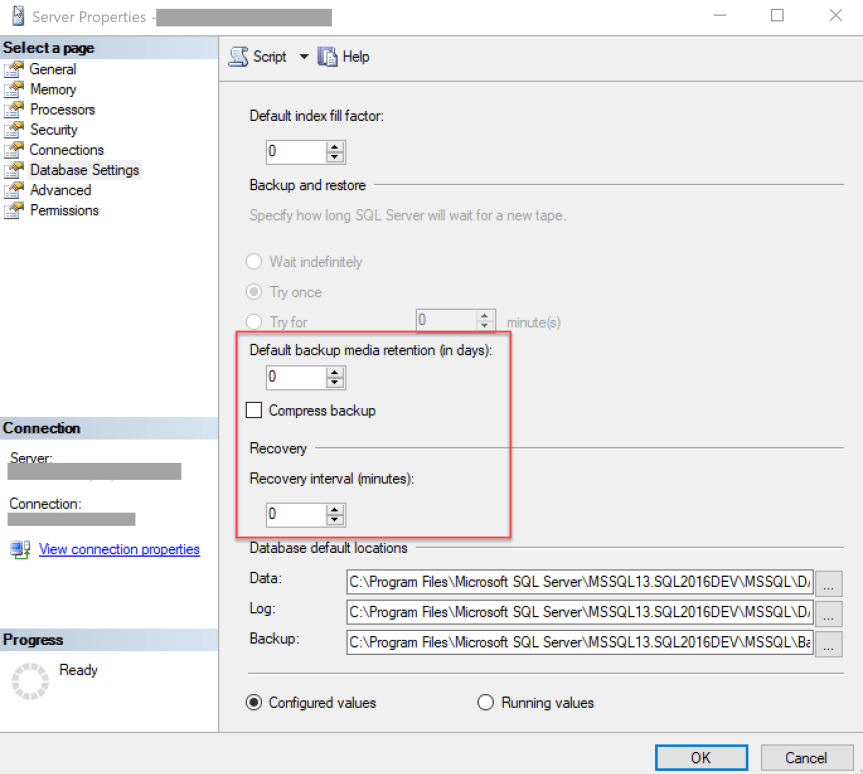This screenshot has height=774, width=863.
Task: Enable the Compress backup checkbox
Action: pyautogui.click(x=254, y=410)
